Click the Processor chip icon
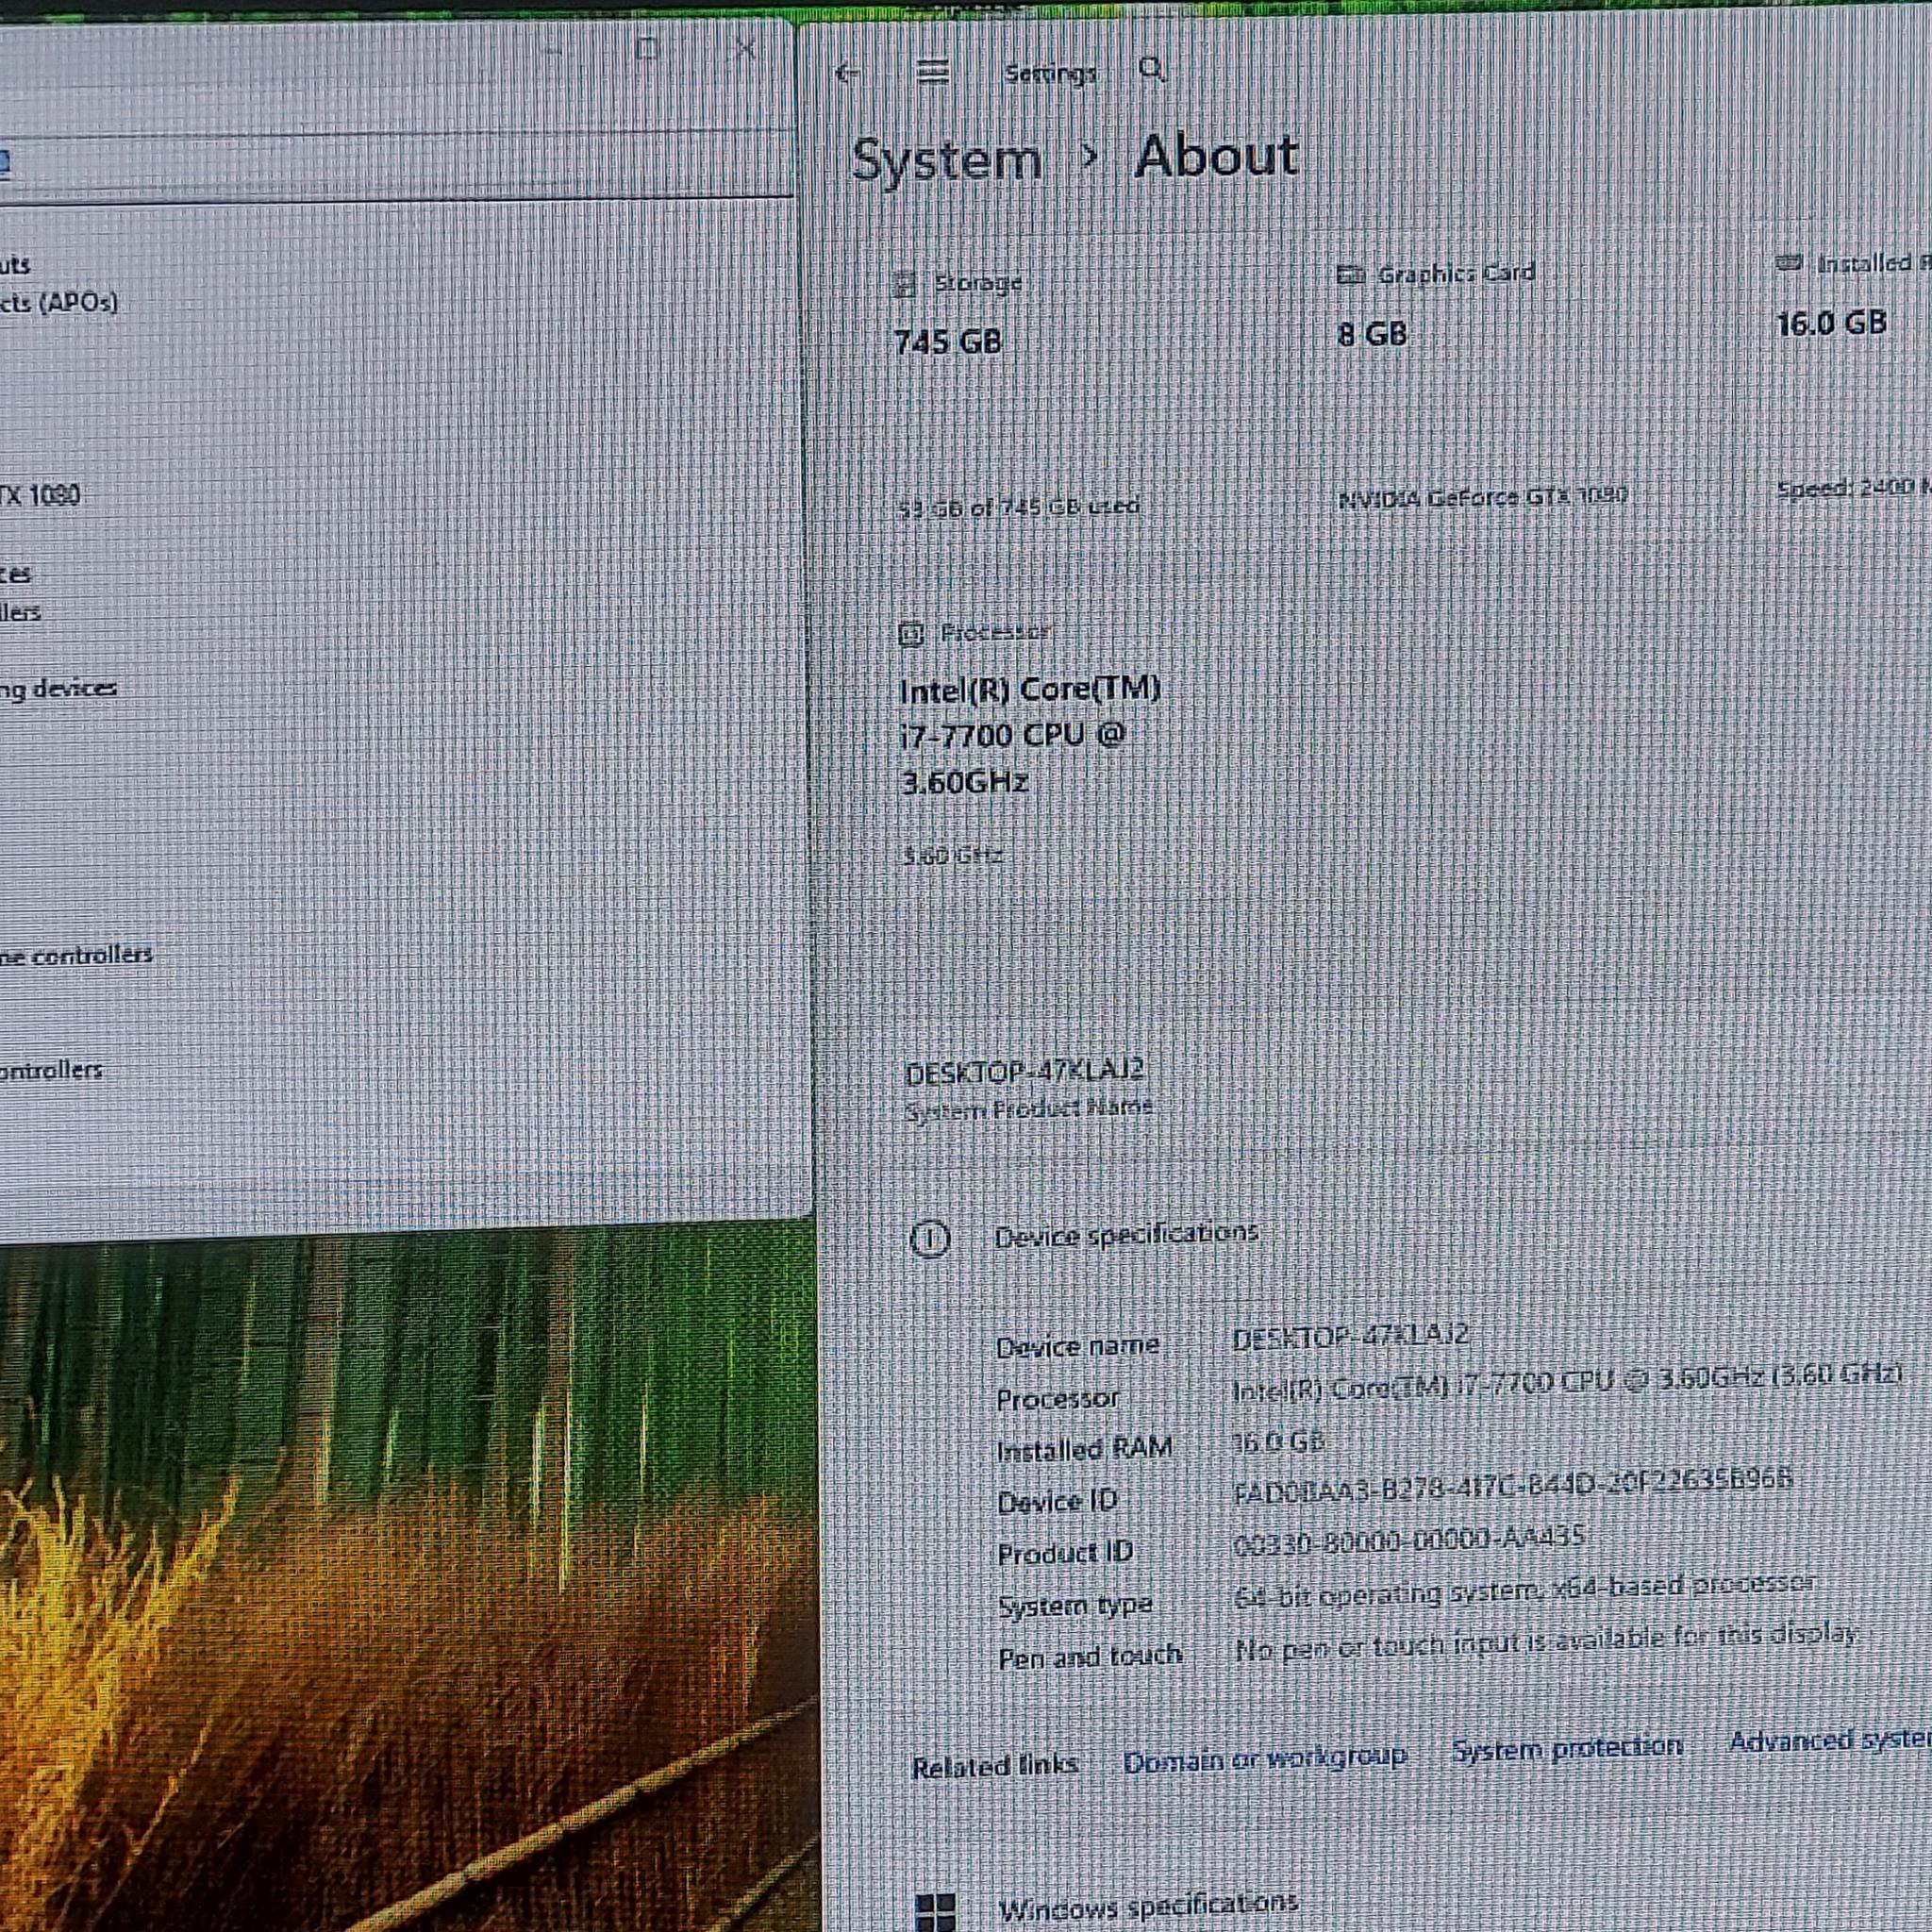 910,634
